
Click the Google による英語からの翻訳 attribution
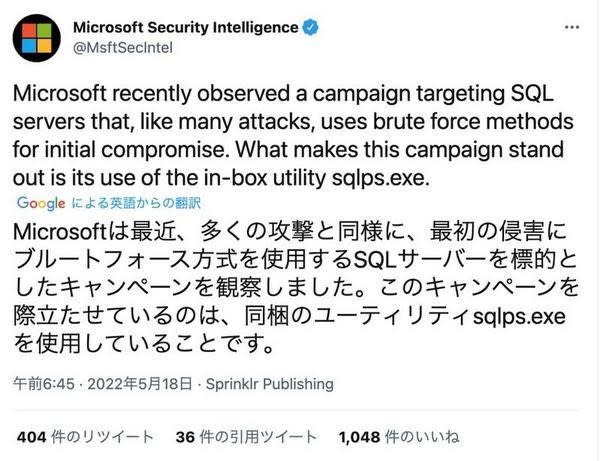click(109, 203)
